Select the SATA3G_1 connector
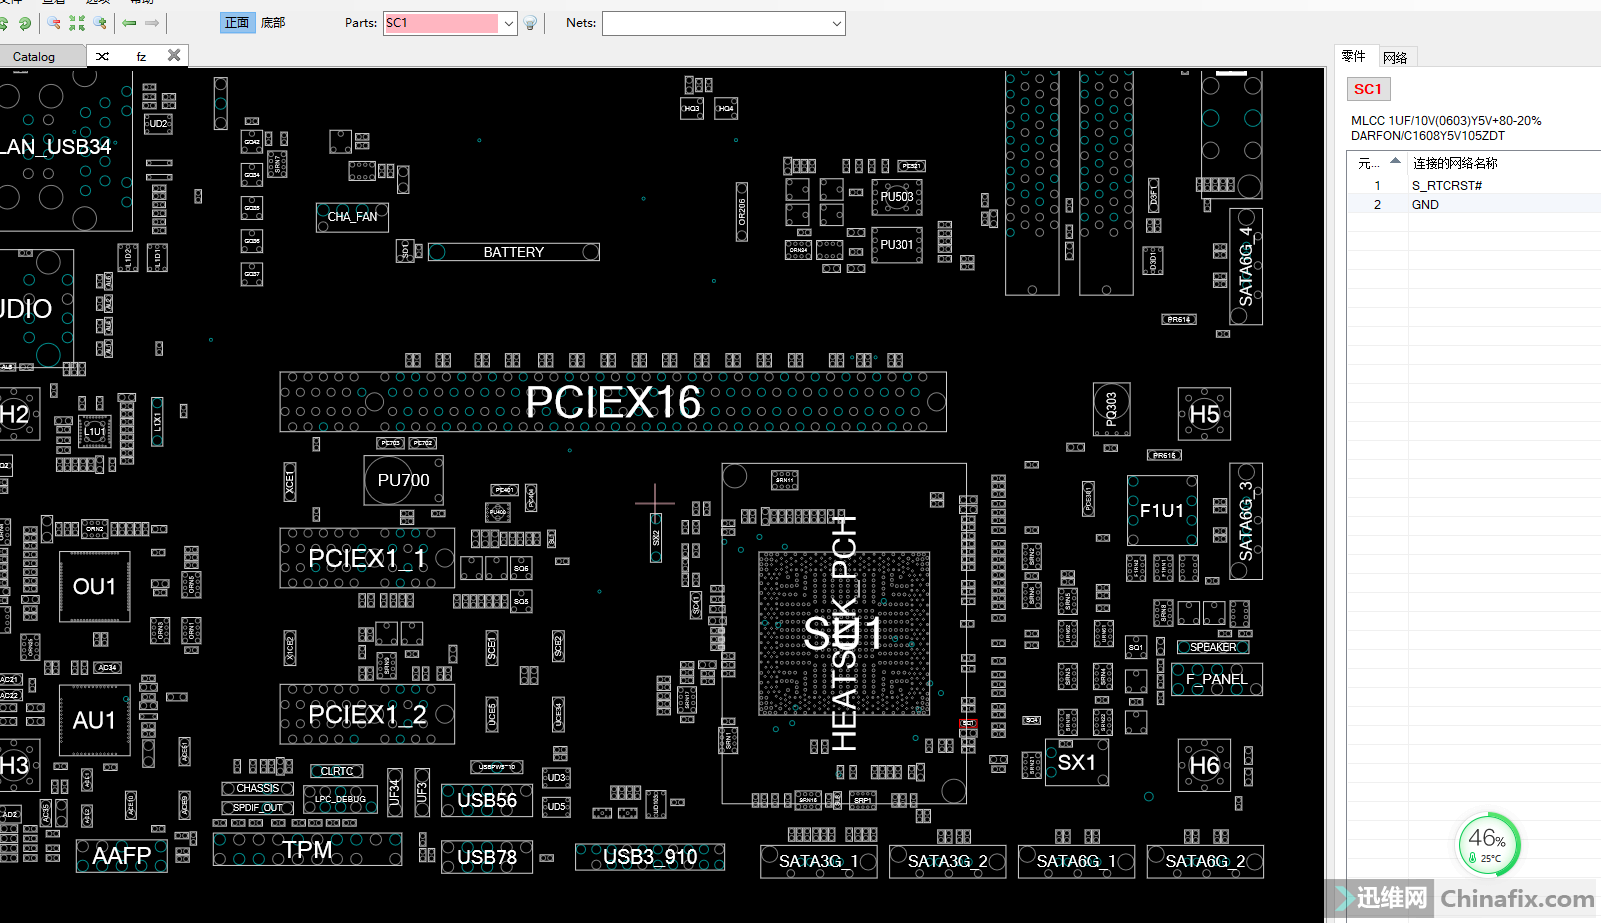The width and height of the screenshot is (1601, 923). click(x=819, y=861)
